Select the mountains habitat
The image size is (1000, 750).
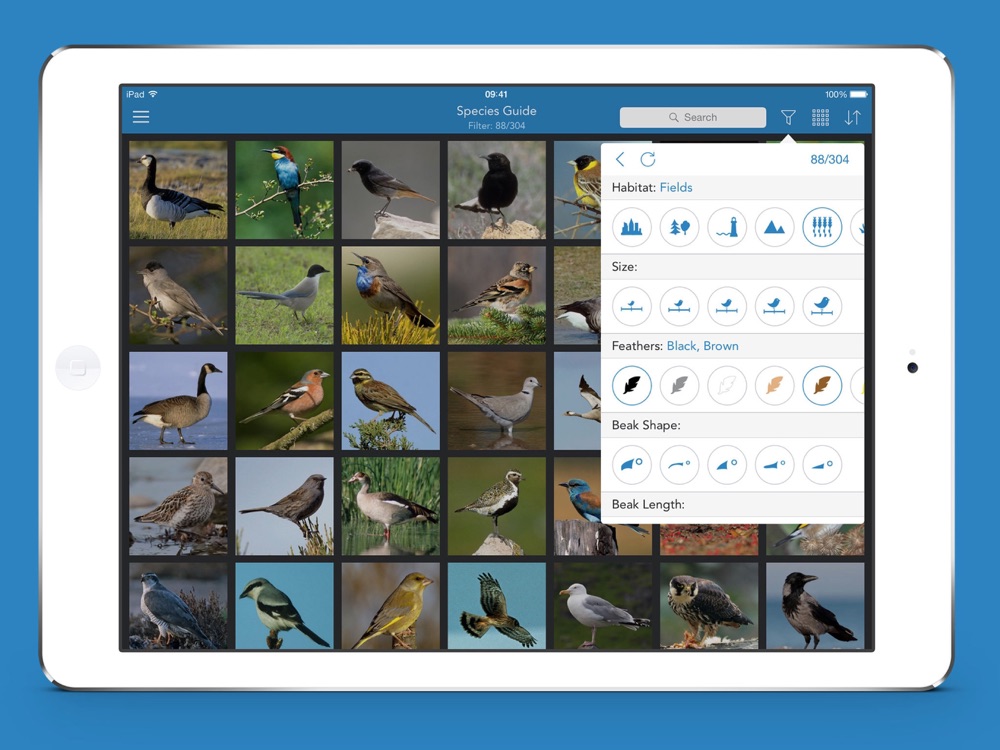tap(774, 227)
